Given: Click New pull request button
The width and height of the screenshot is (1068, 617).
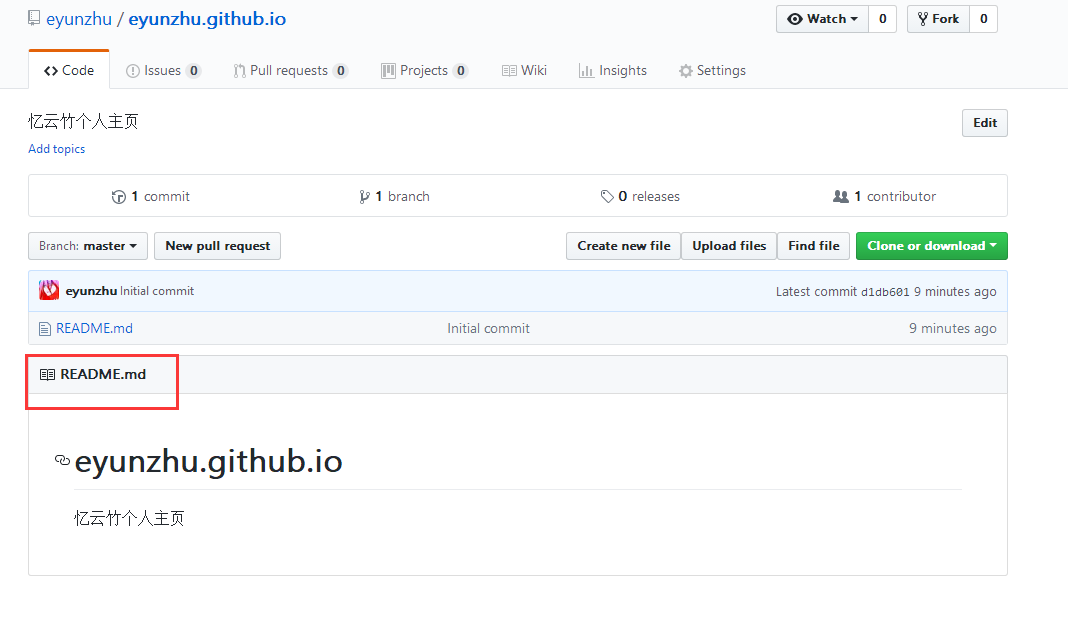Looking at the screenshot, I should [x=218, y=246].
